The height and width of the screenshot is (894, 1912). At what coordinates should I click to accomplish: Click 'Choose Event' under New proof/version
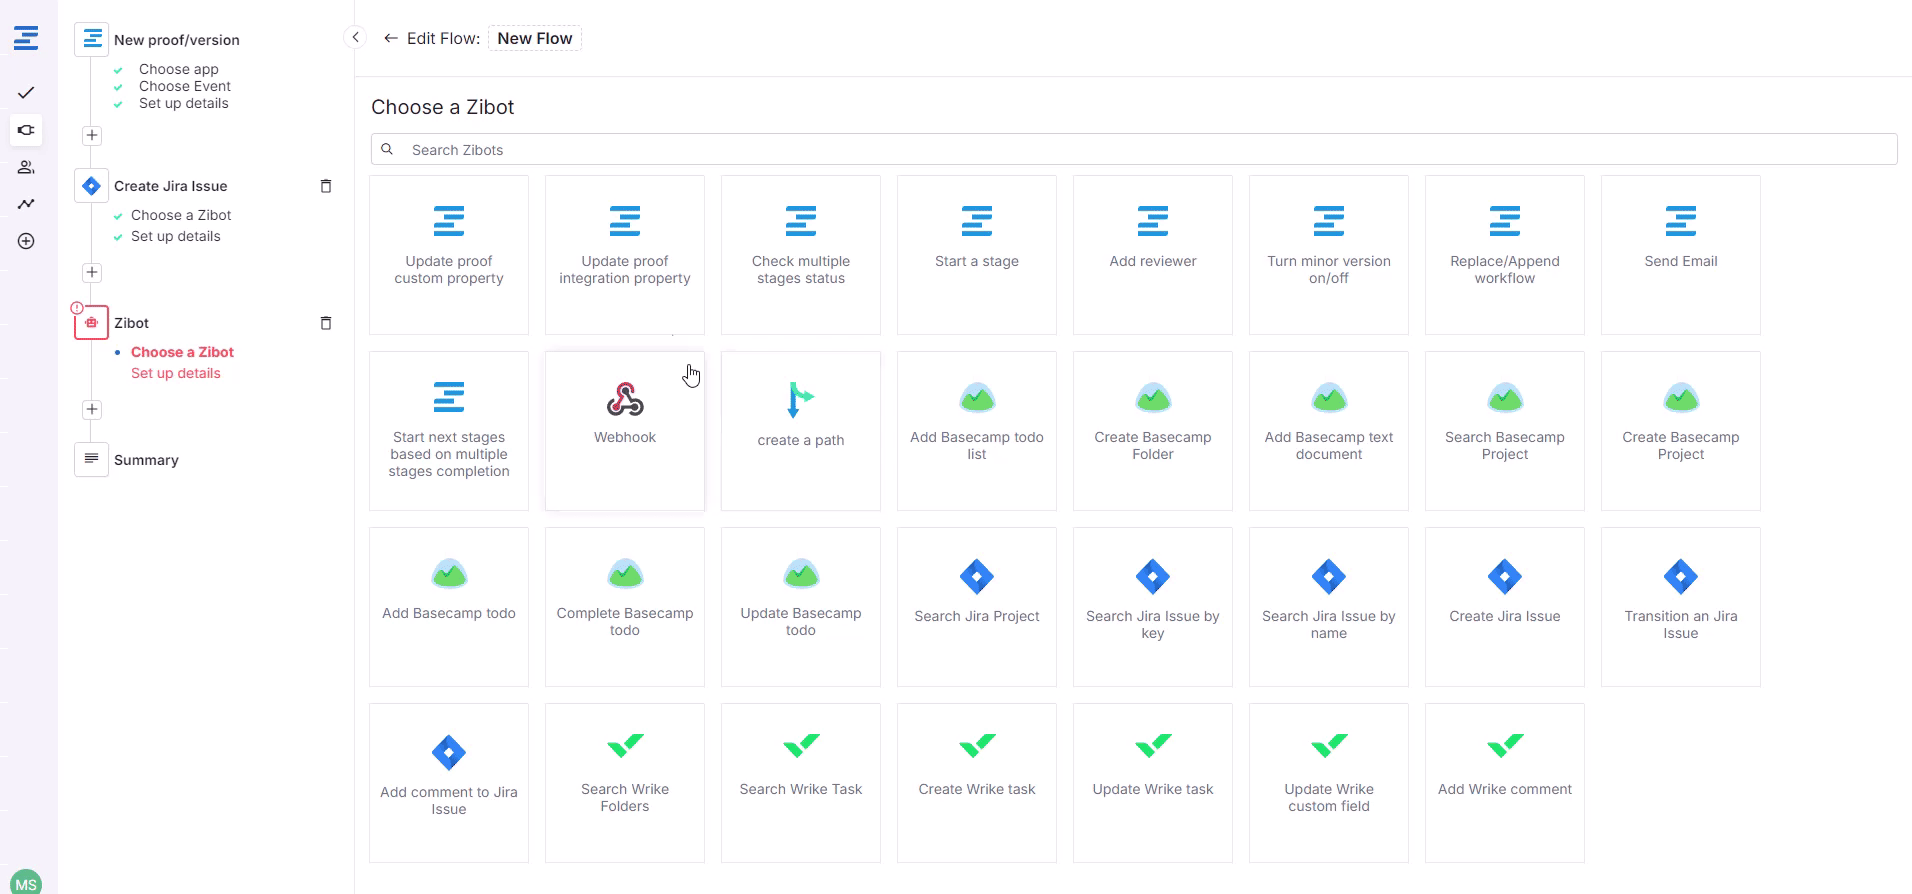(x=185, y=86)
